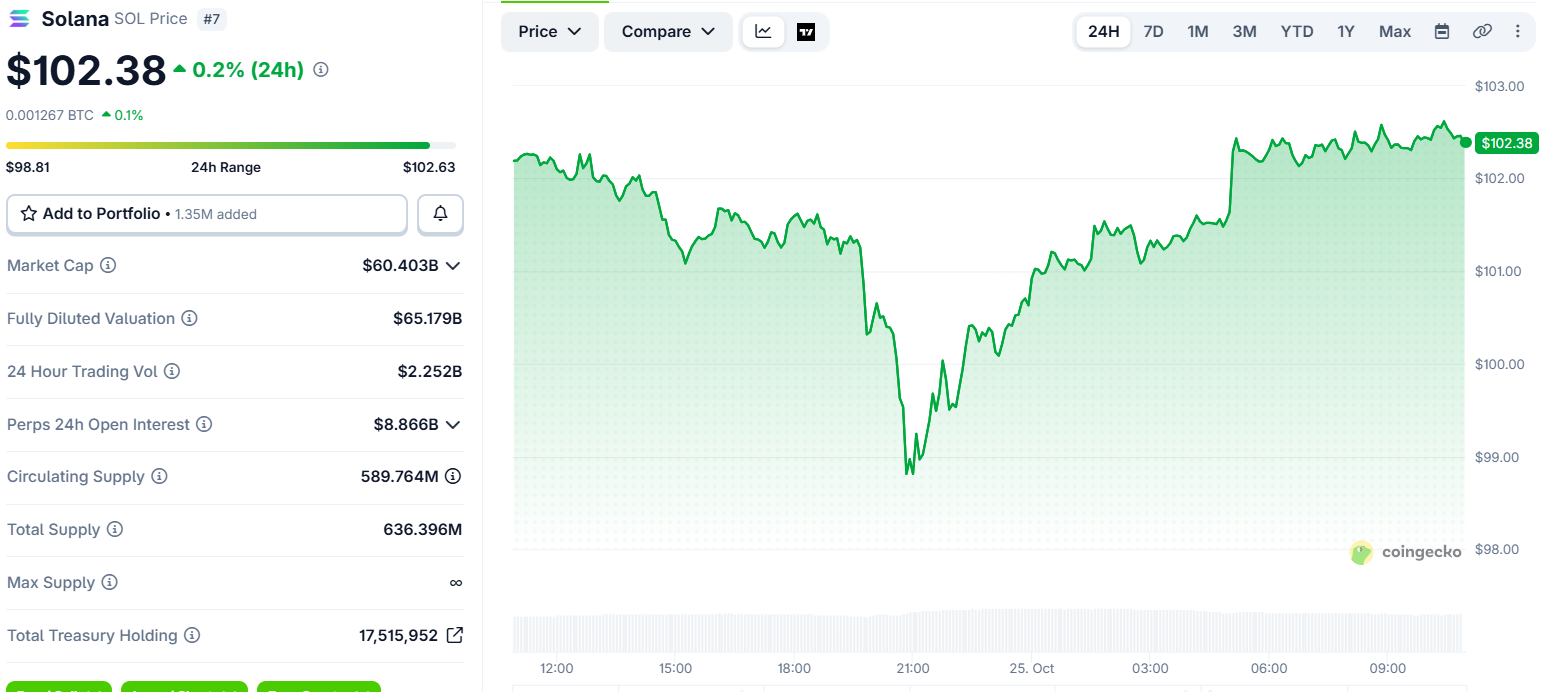Screen dimensions: 1541x692
Task: Select the 7D time range
Action: [x=1153, y=32]
